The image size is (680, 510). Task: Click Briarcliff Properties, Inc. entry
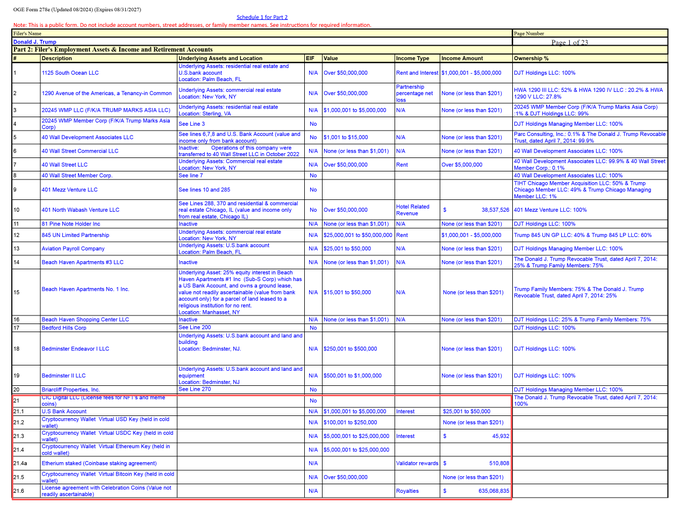pos(71,389)
